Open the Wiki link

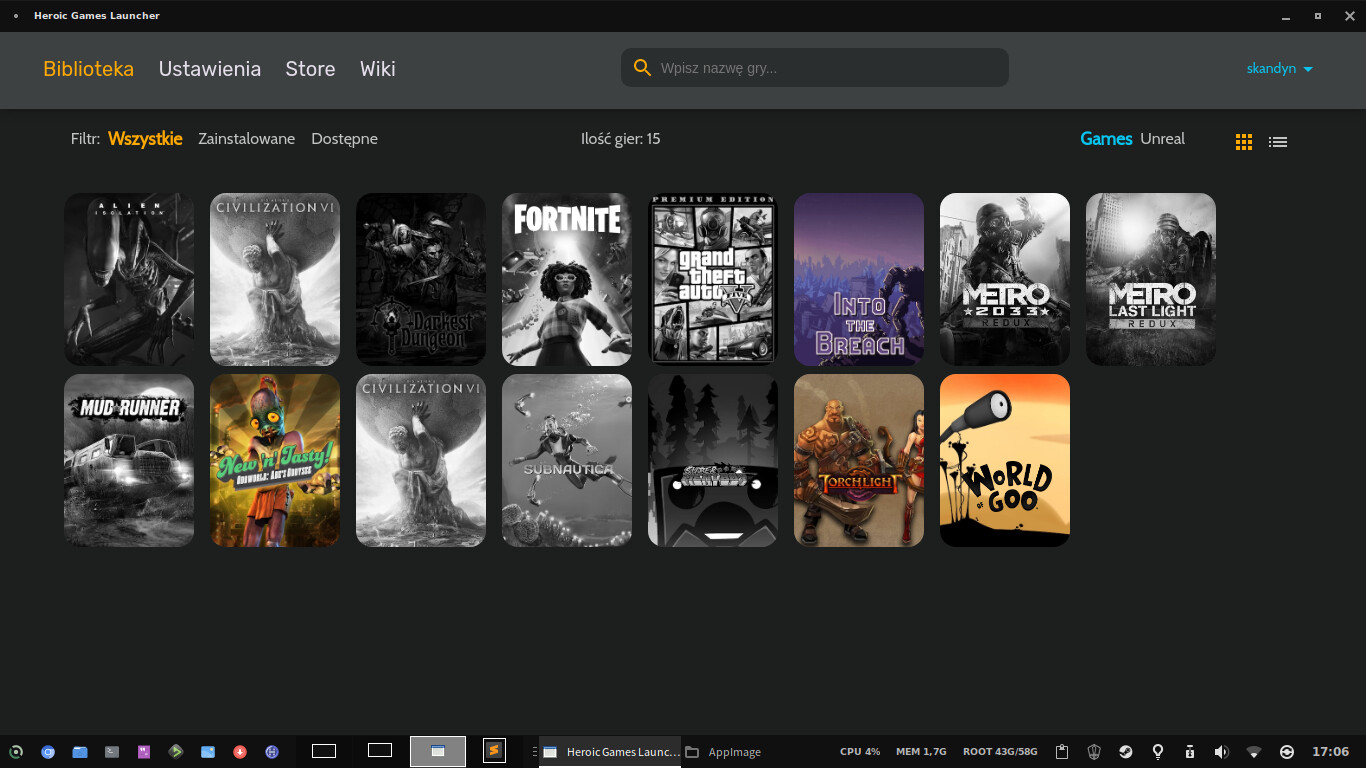pos(378,69)
